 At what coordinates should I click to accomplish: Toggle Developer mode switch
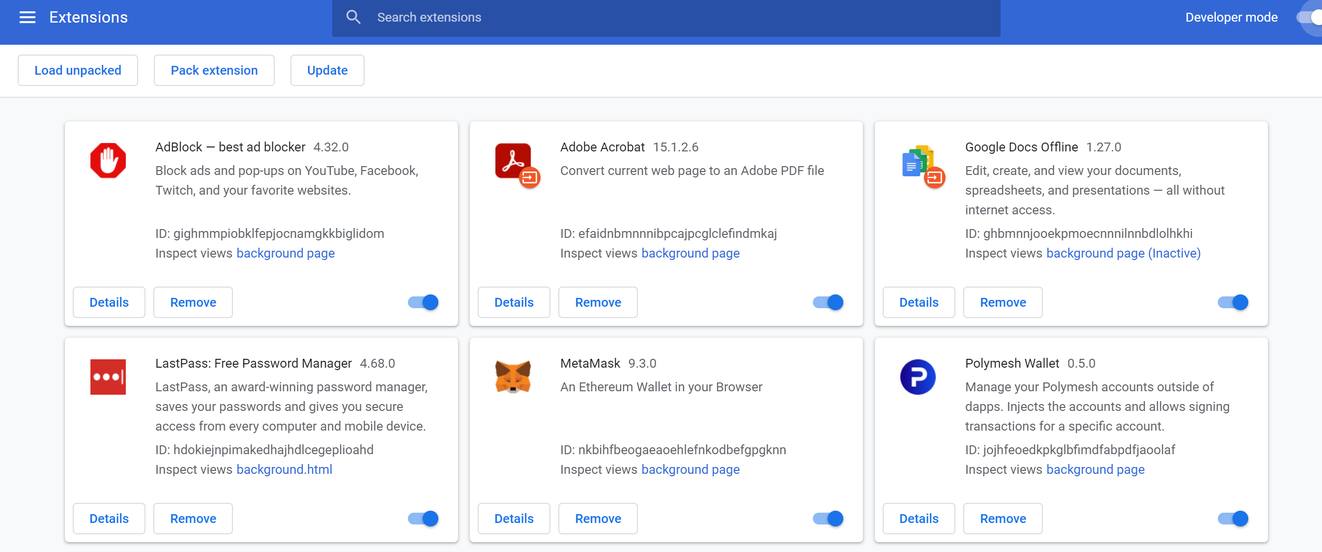pyautogui.click(x=1309, y=17)
